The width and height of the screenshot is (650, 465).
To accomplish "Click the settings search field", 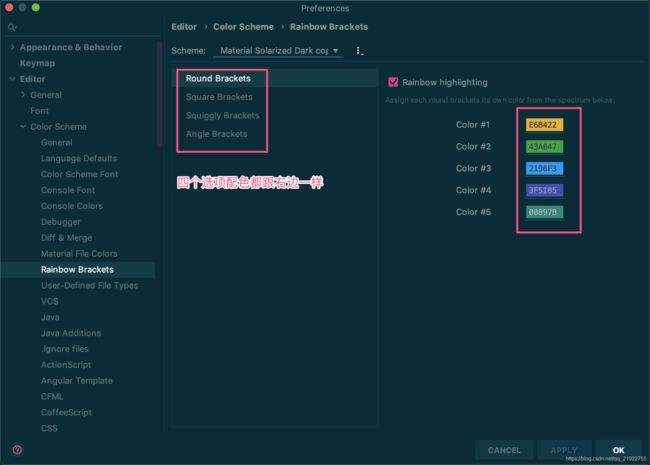I will click(83, 27).
